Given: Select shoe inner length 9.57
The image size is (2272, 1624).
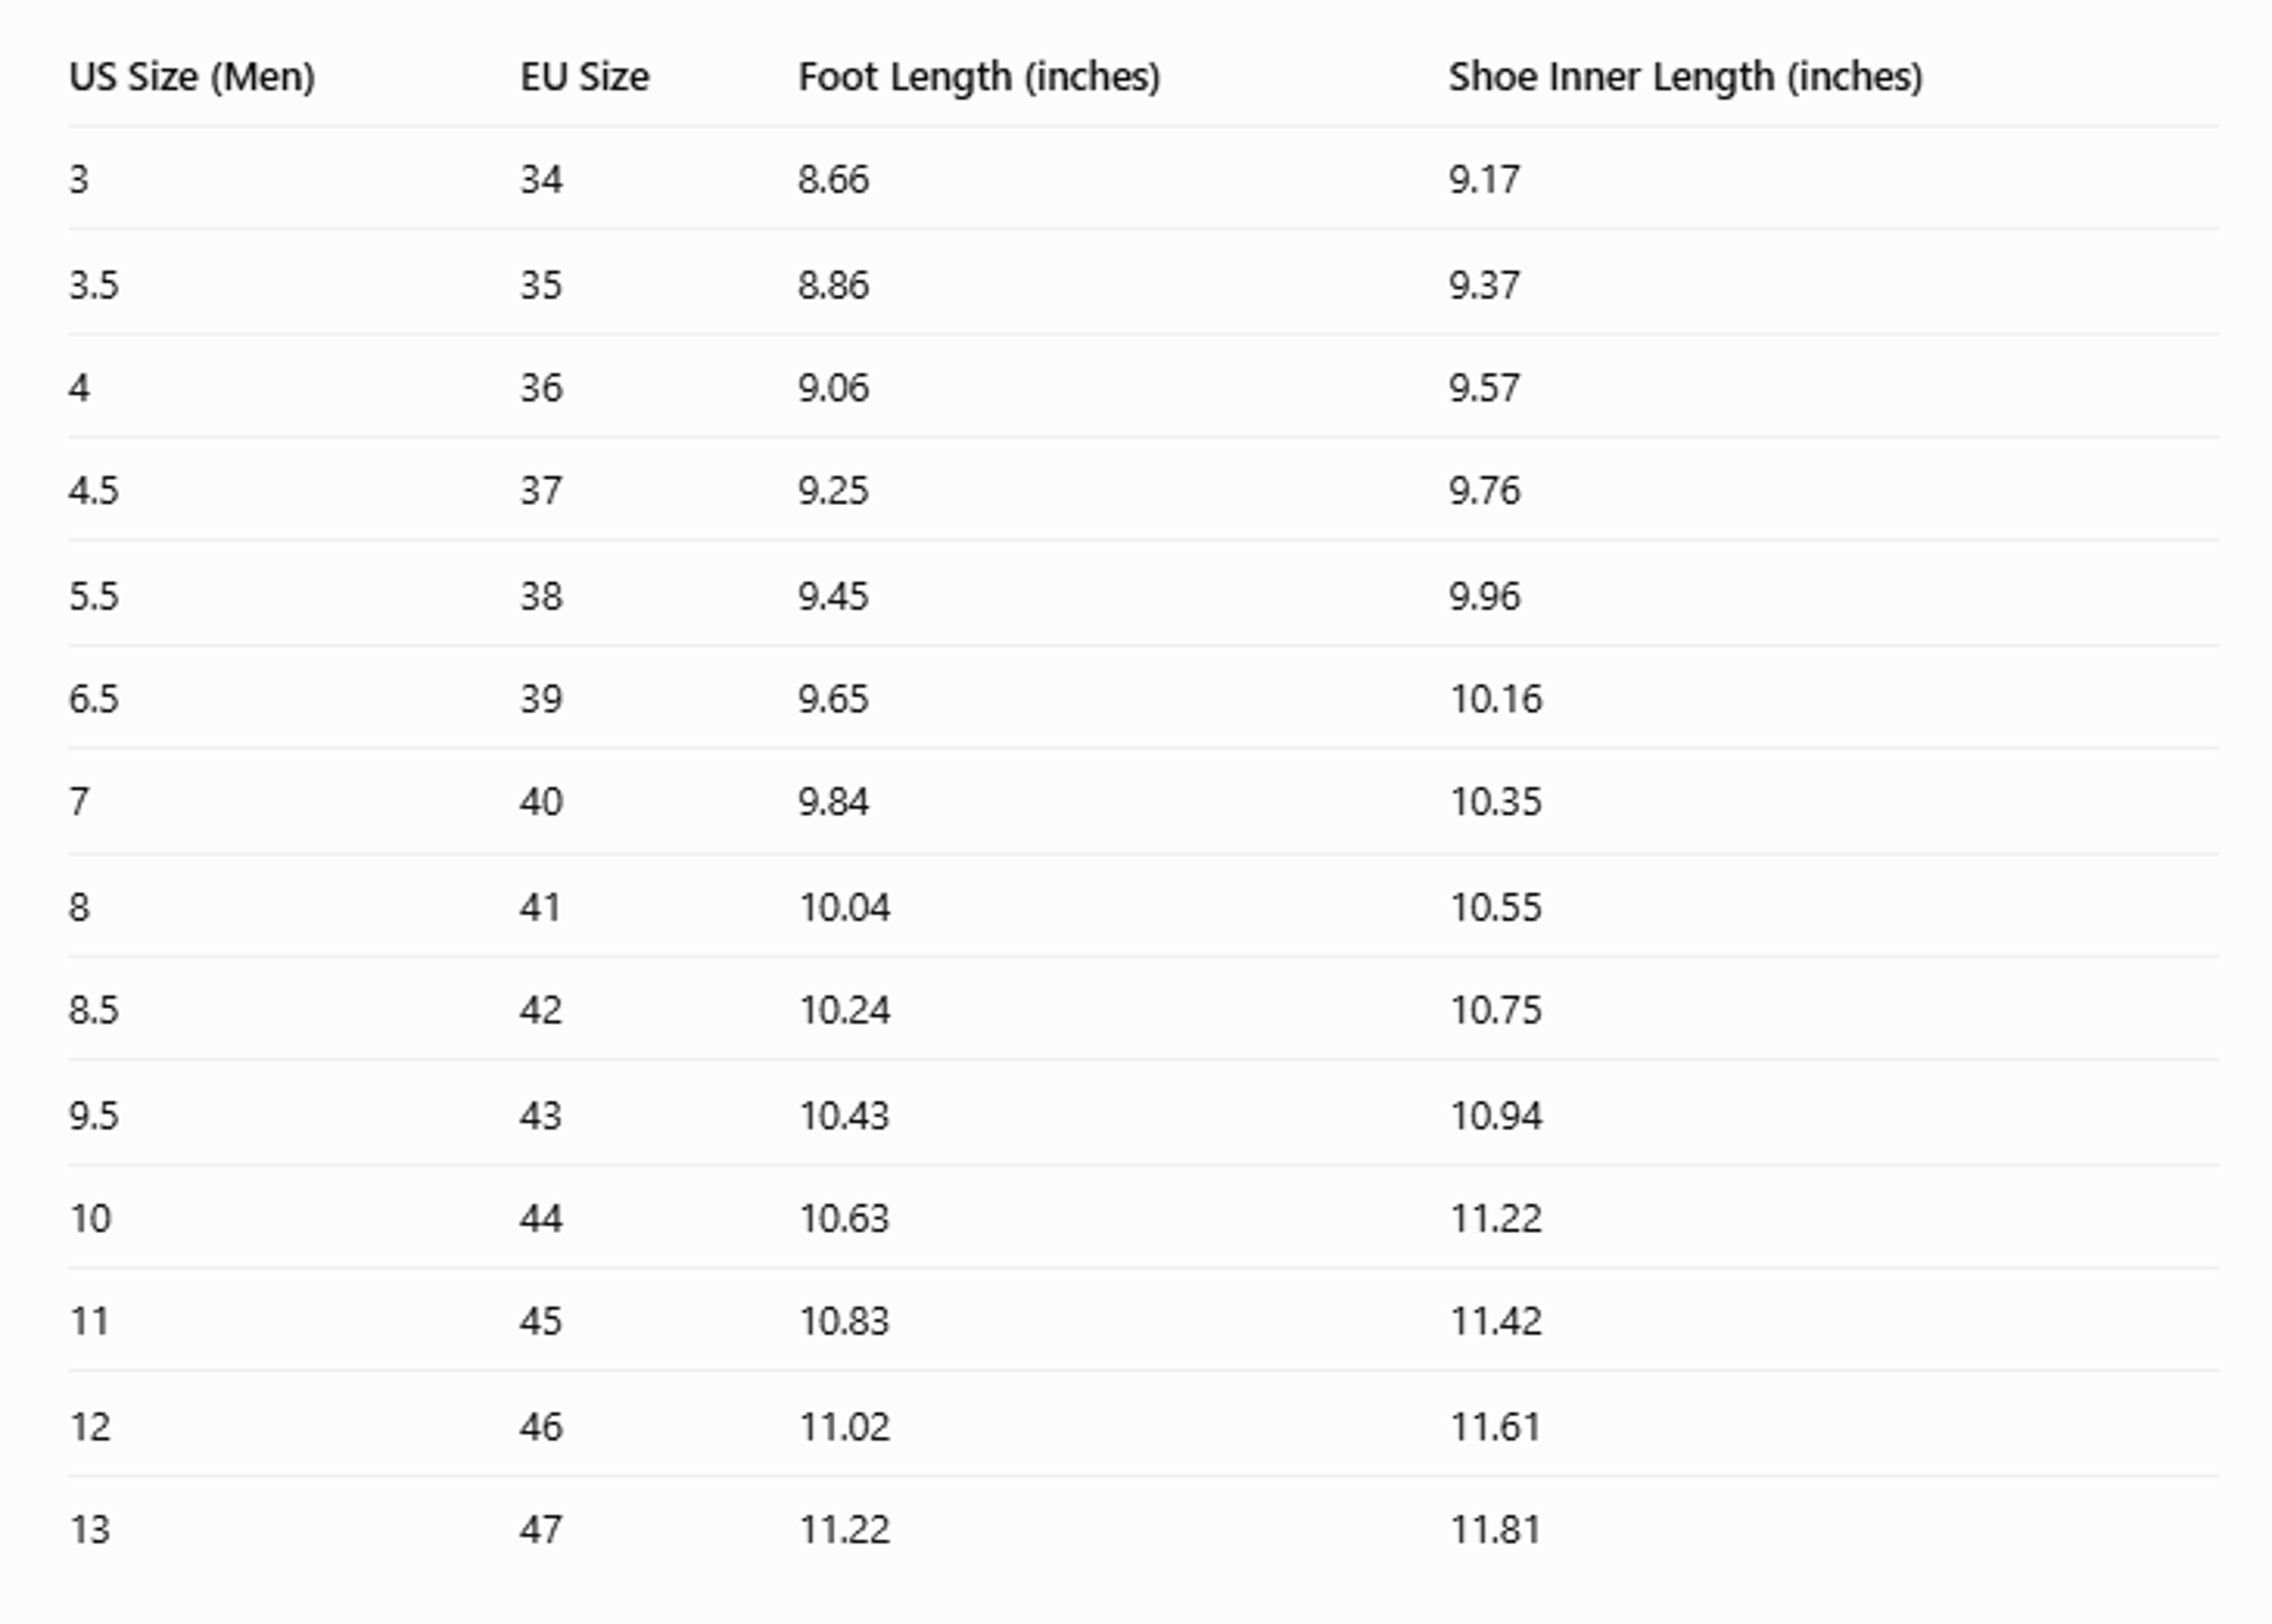Looking at the screenshot, I should (x=1485, y=388).
